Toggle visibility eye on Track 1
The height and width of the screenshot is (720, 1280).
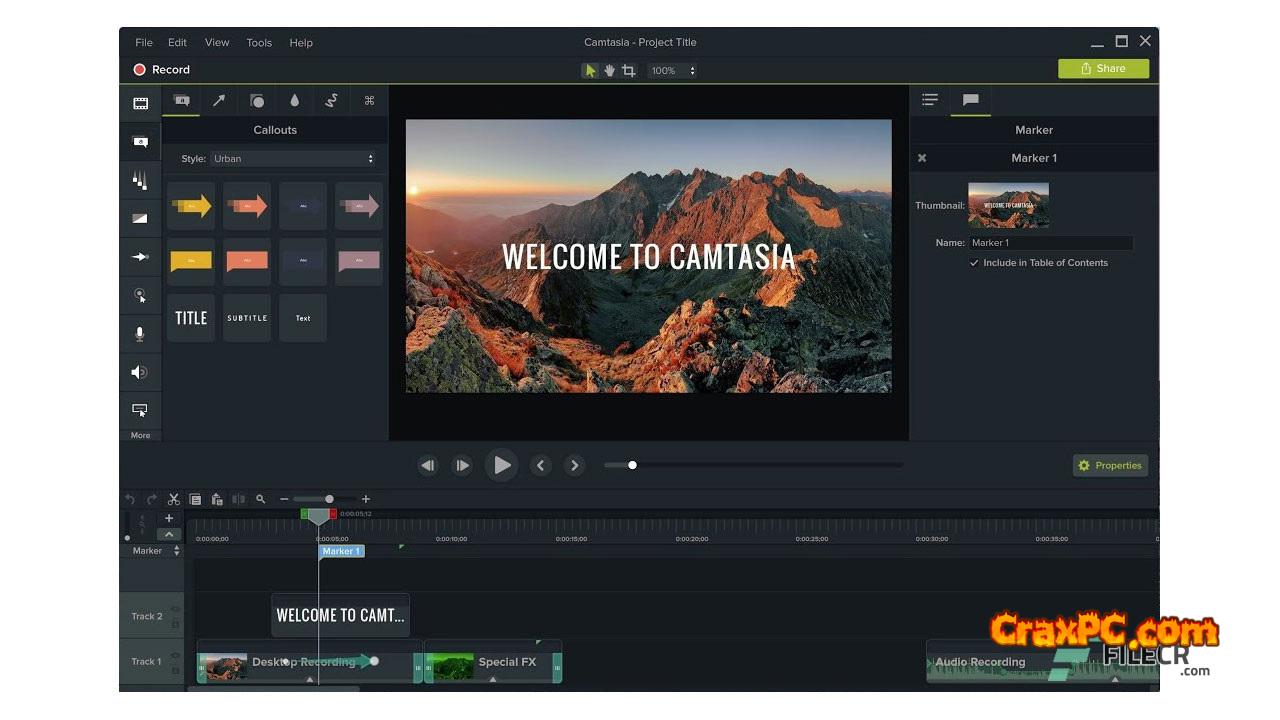[x=176, y=655]
